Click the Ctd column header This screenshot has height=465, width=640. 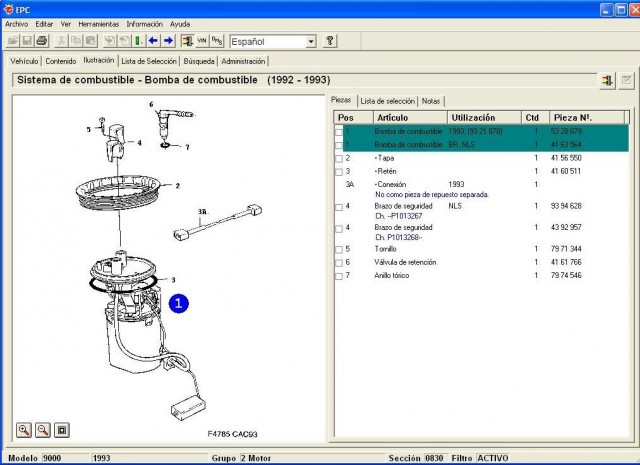535,118
